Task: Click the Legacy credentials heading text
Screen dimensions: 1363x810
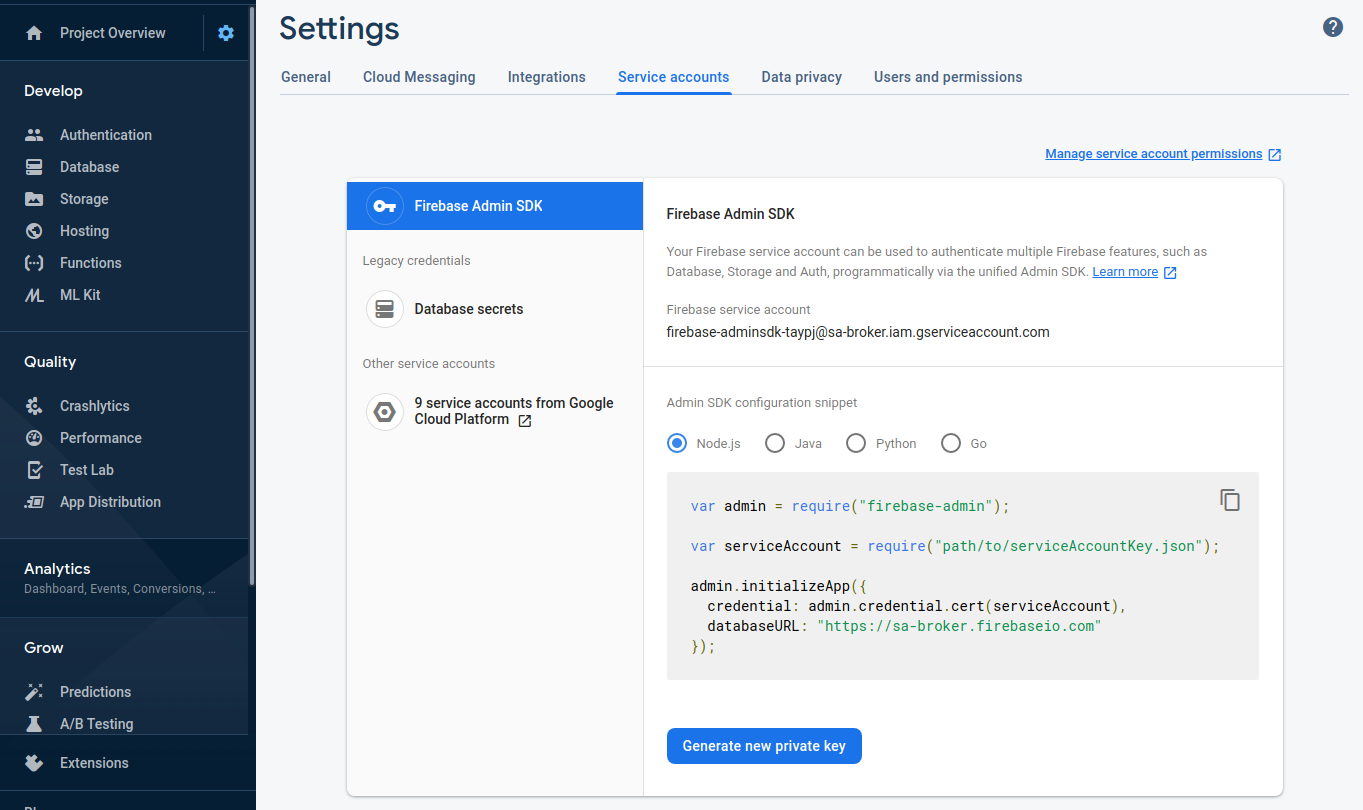Action: click(416, 261)
